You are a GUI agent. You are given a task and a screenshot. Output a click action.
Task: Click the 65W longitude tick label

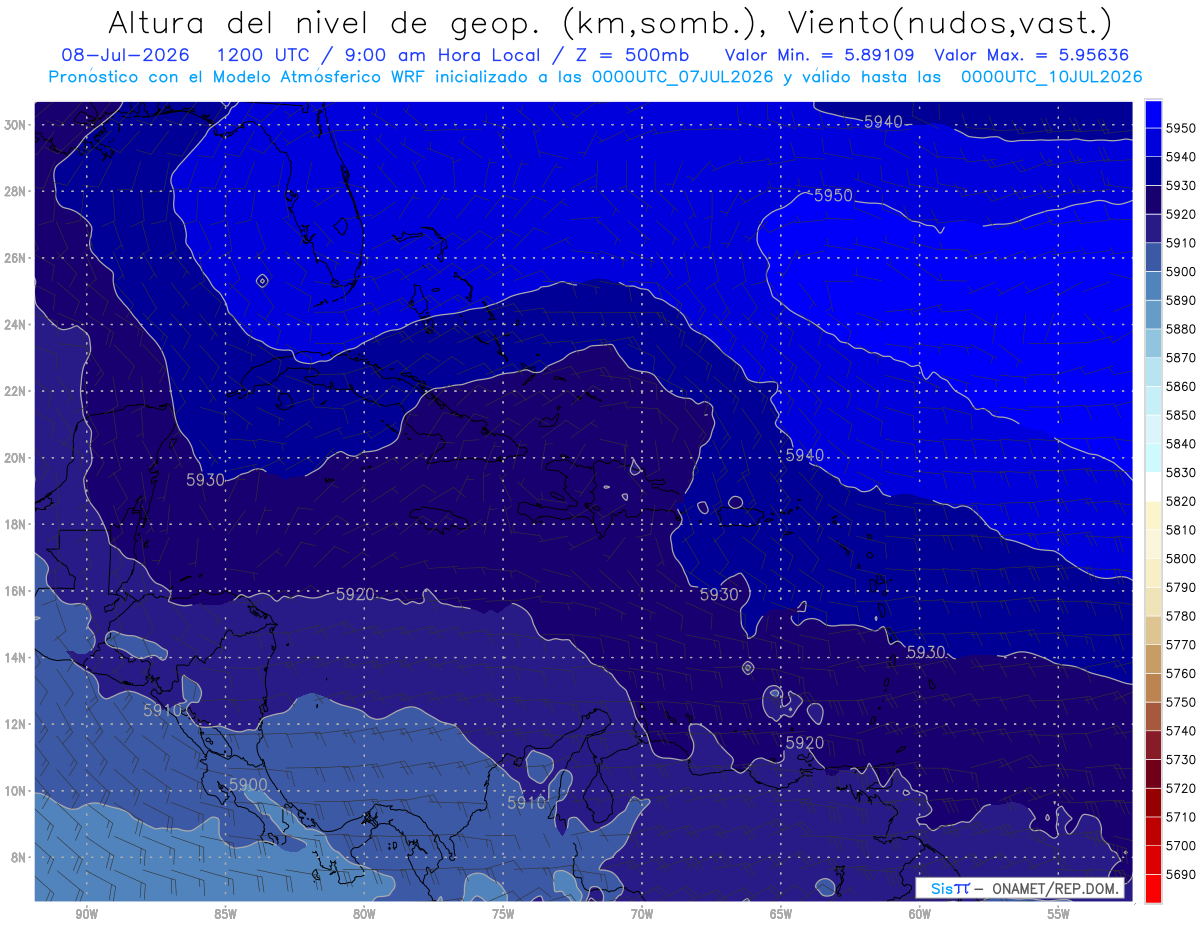coord(781,914)
